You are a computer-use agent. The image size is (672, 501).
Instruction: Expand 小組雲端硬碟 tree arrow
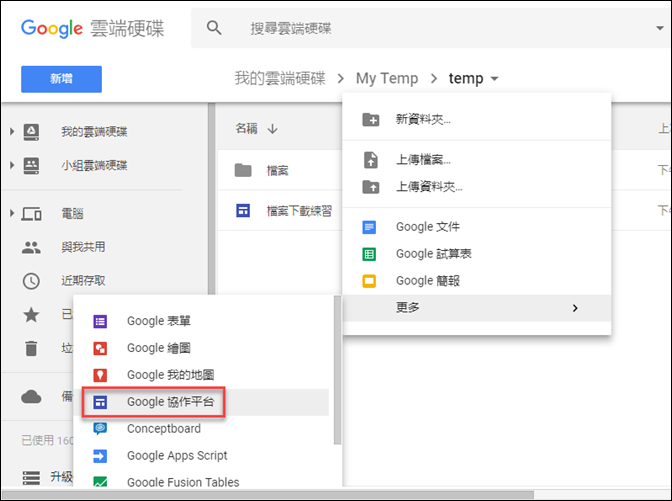click(12, 165)
